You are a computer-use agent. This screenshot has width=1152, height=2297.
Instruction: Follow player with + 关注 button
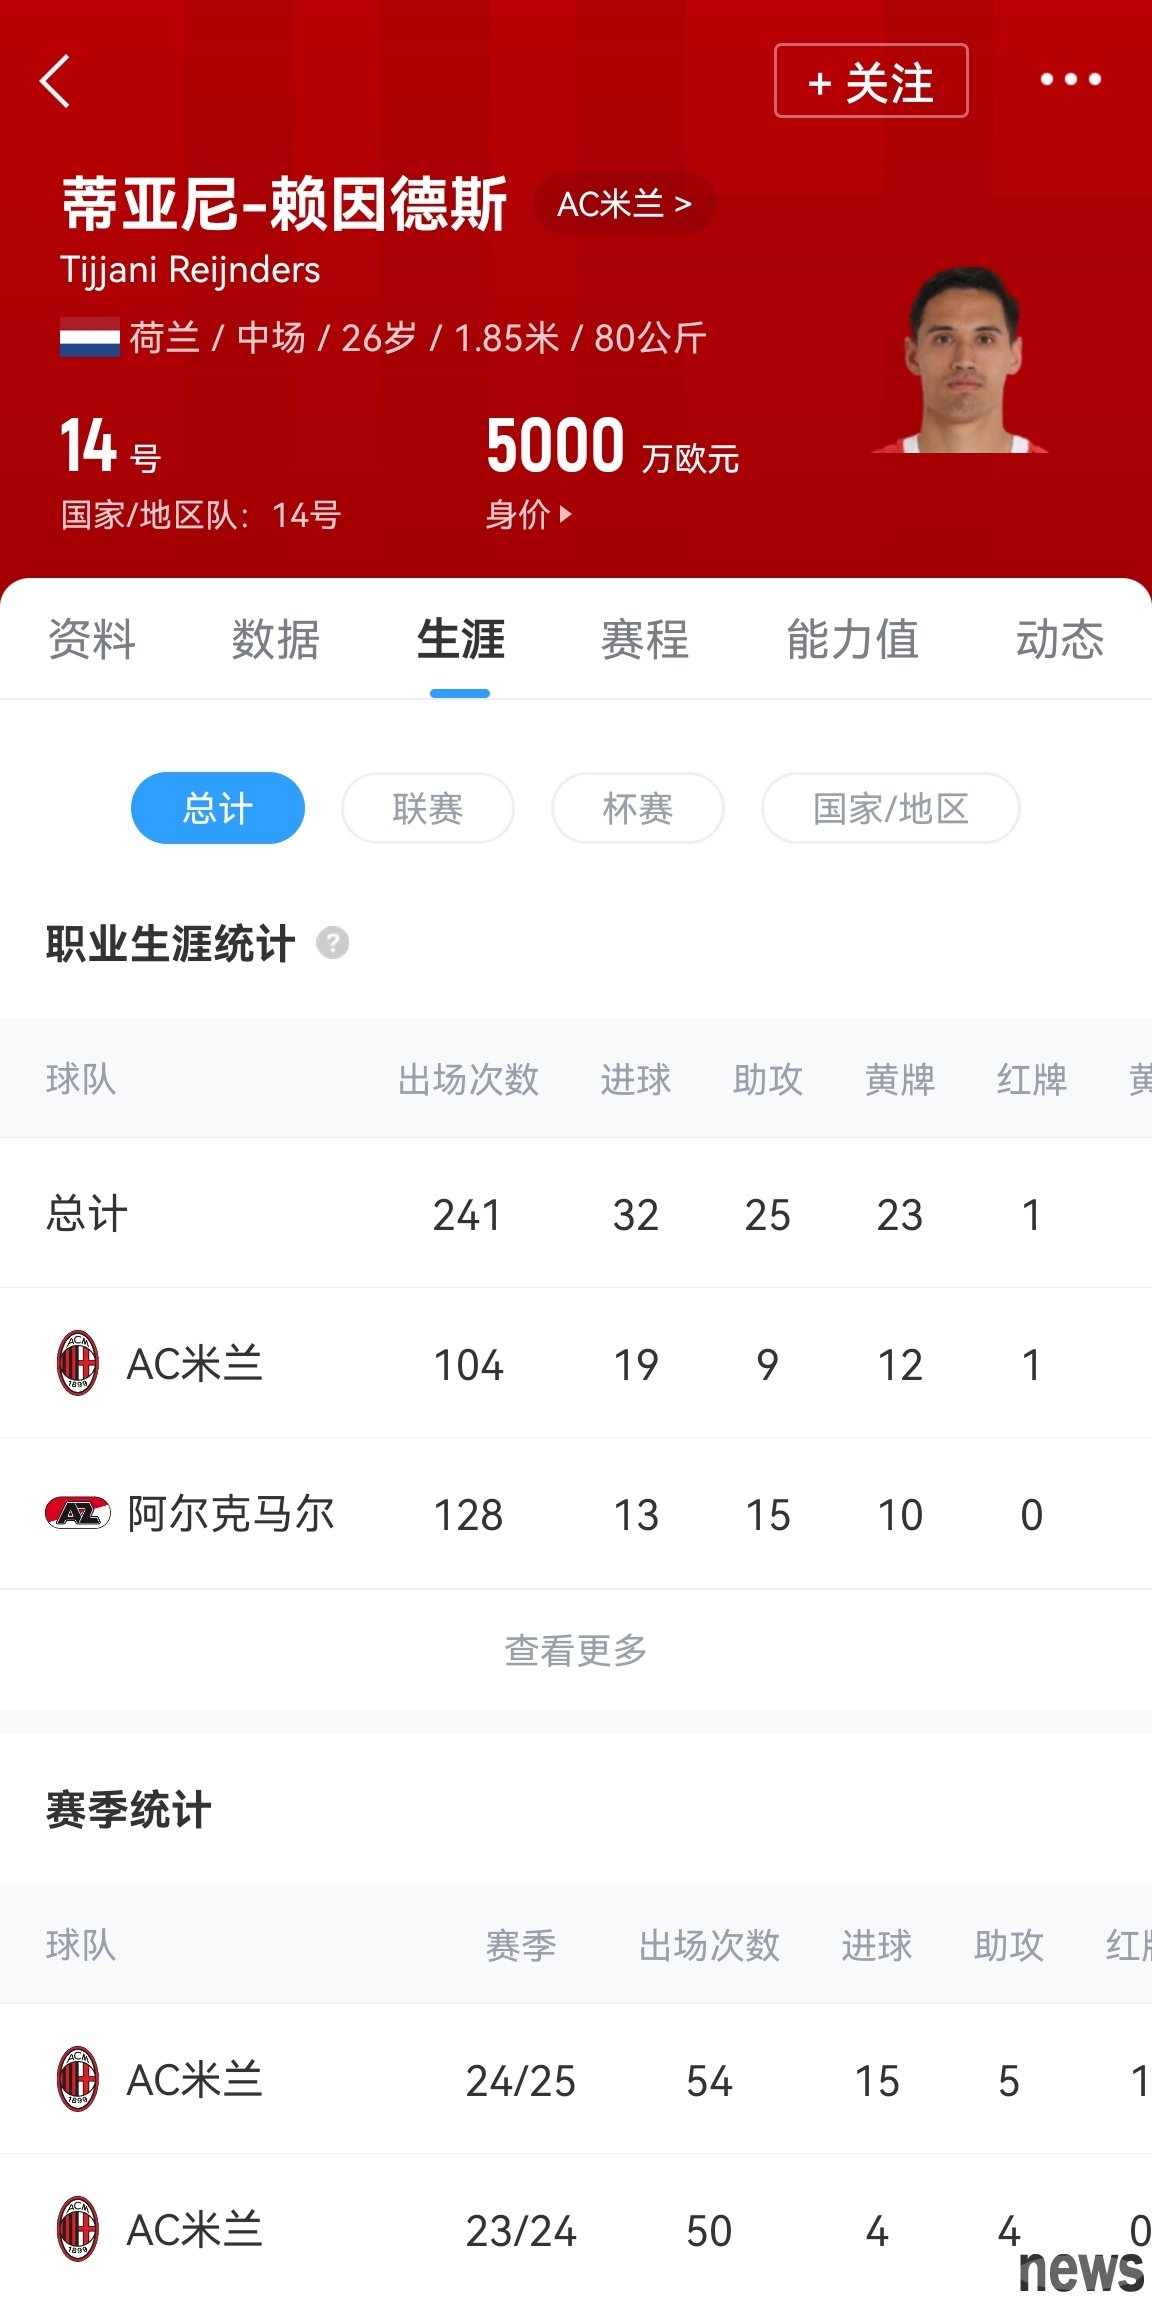tap(871, 81)
